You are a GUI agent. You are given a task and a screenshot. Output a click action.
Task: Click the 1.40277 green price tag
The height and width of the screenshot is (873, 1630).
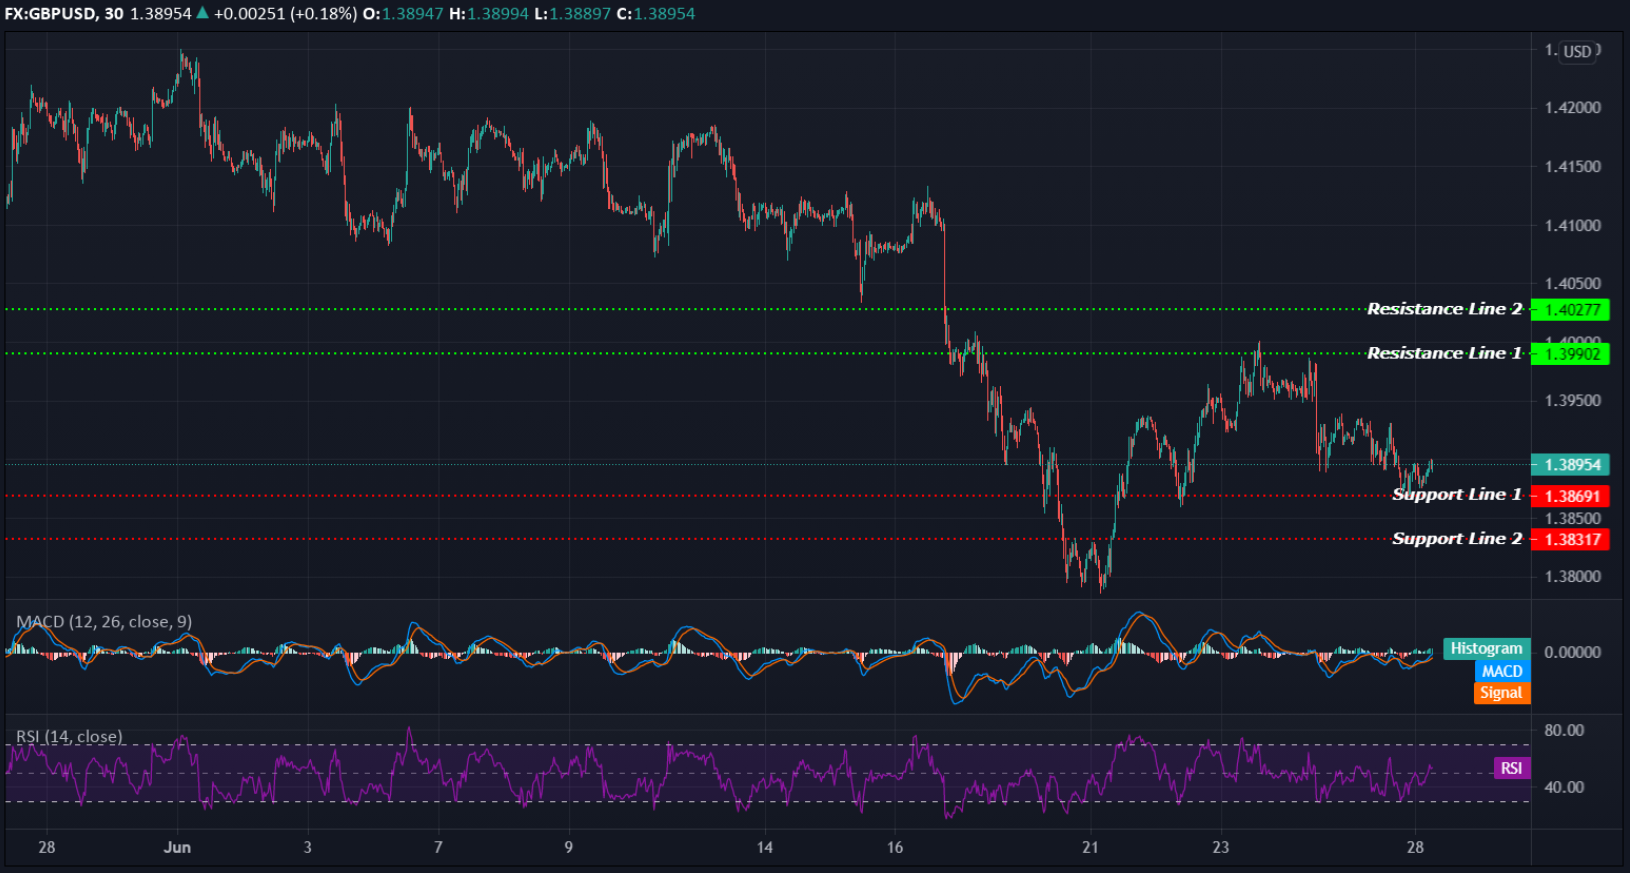[x=1571, y=310]
